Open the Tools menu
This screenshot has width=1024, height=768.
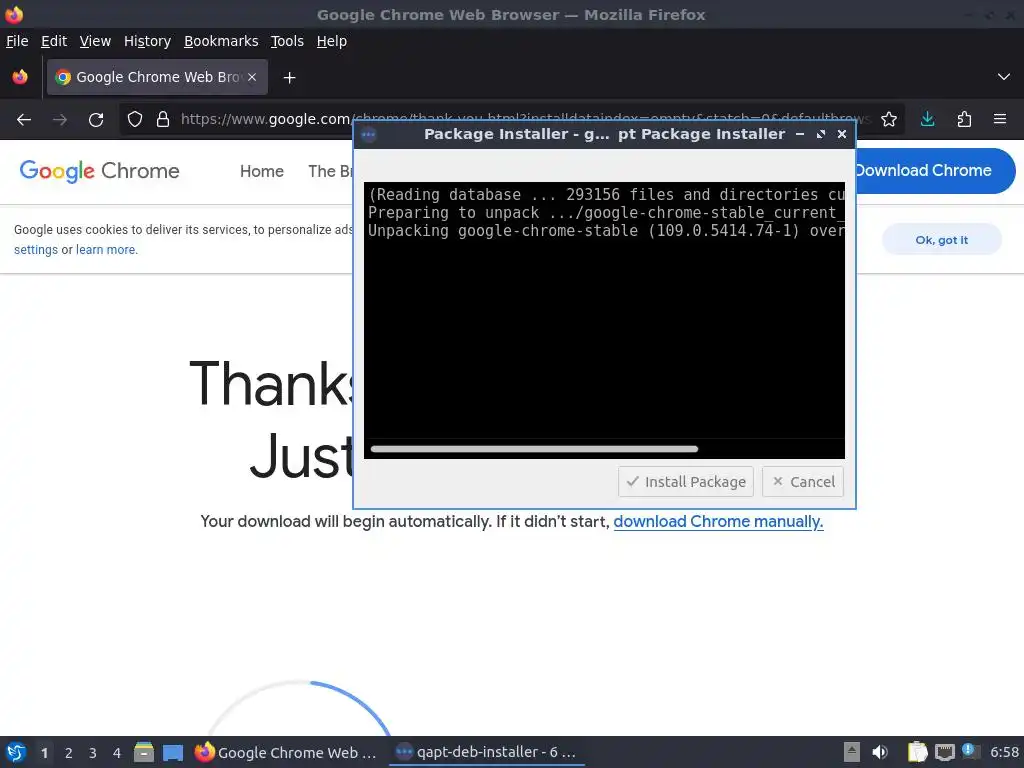[287, 41]
